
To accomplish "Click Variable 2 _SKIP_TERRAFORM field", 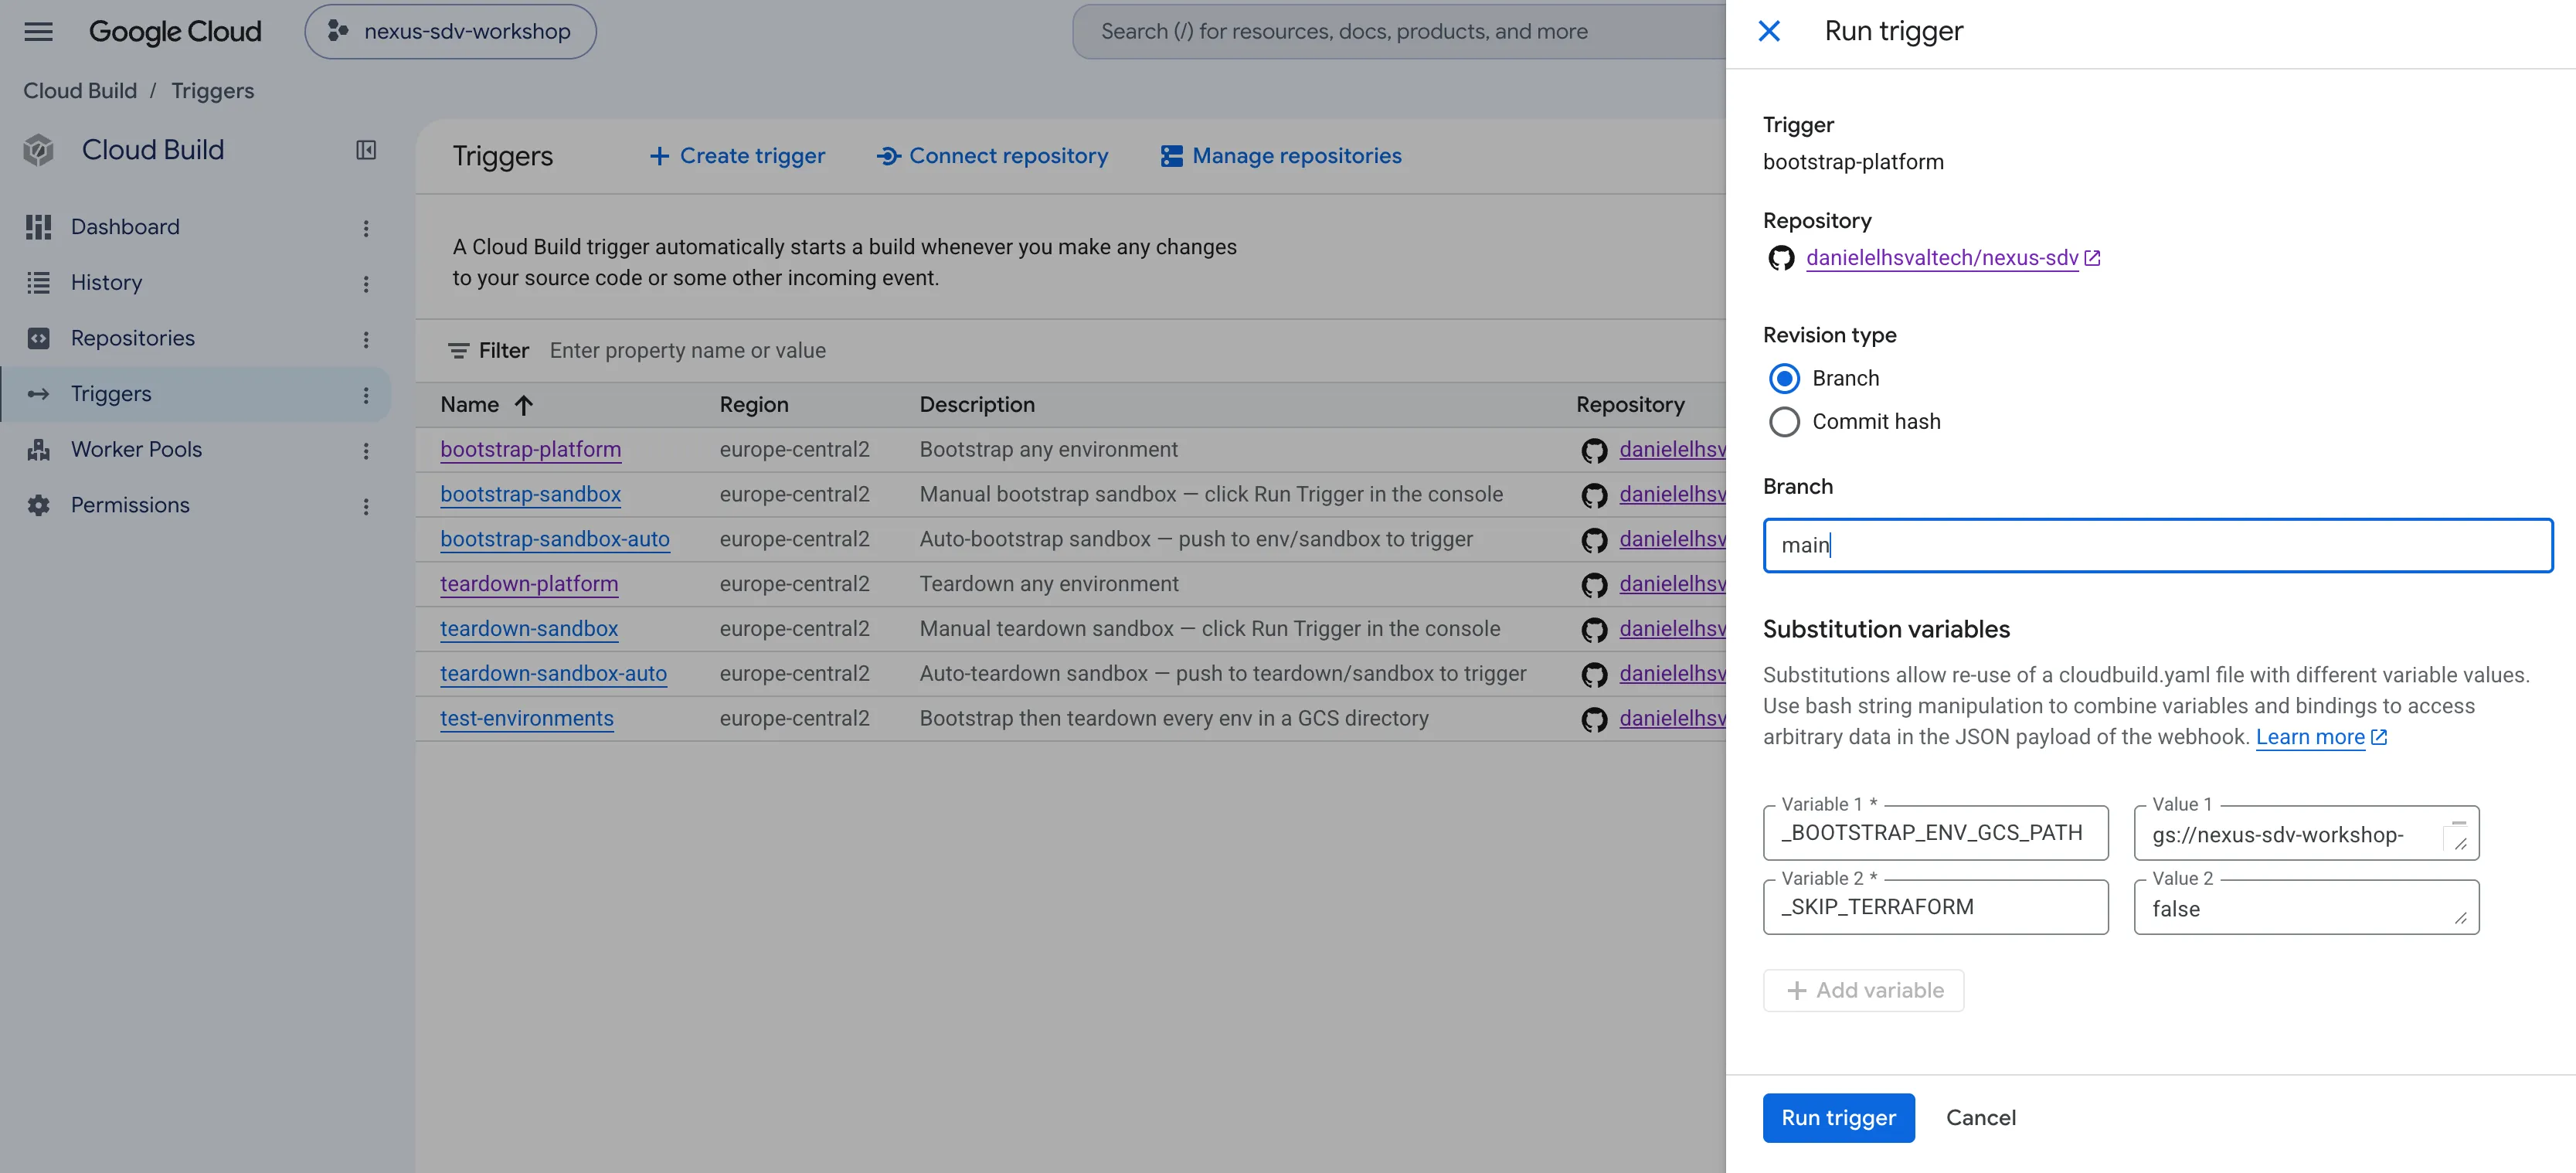I will pyautogui.click(x=1935, y=907).
